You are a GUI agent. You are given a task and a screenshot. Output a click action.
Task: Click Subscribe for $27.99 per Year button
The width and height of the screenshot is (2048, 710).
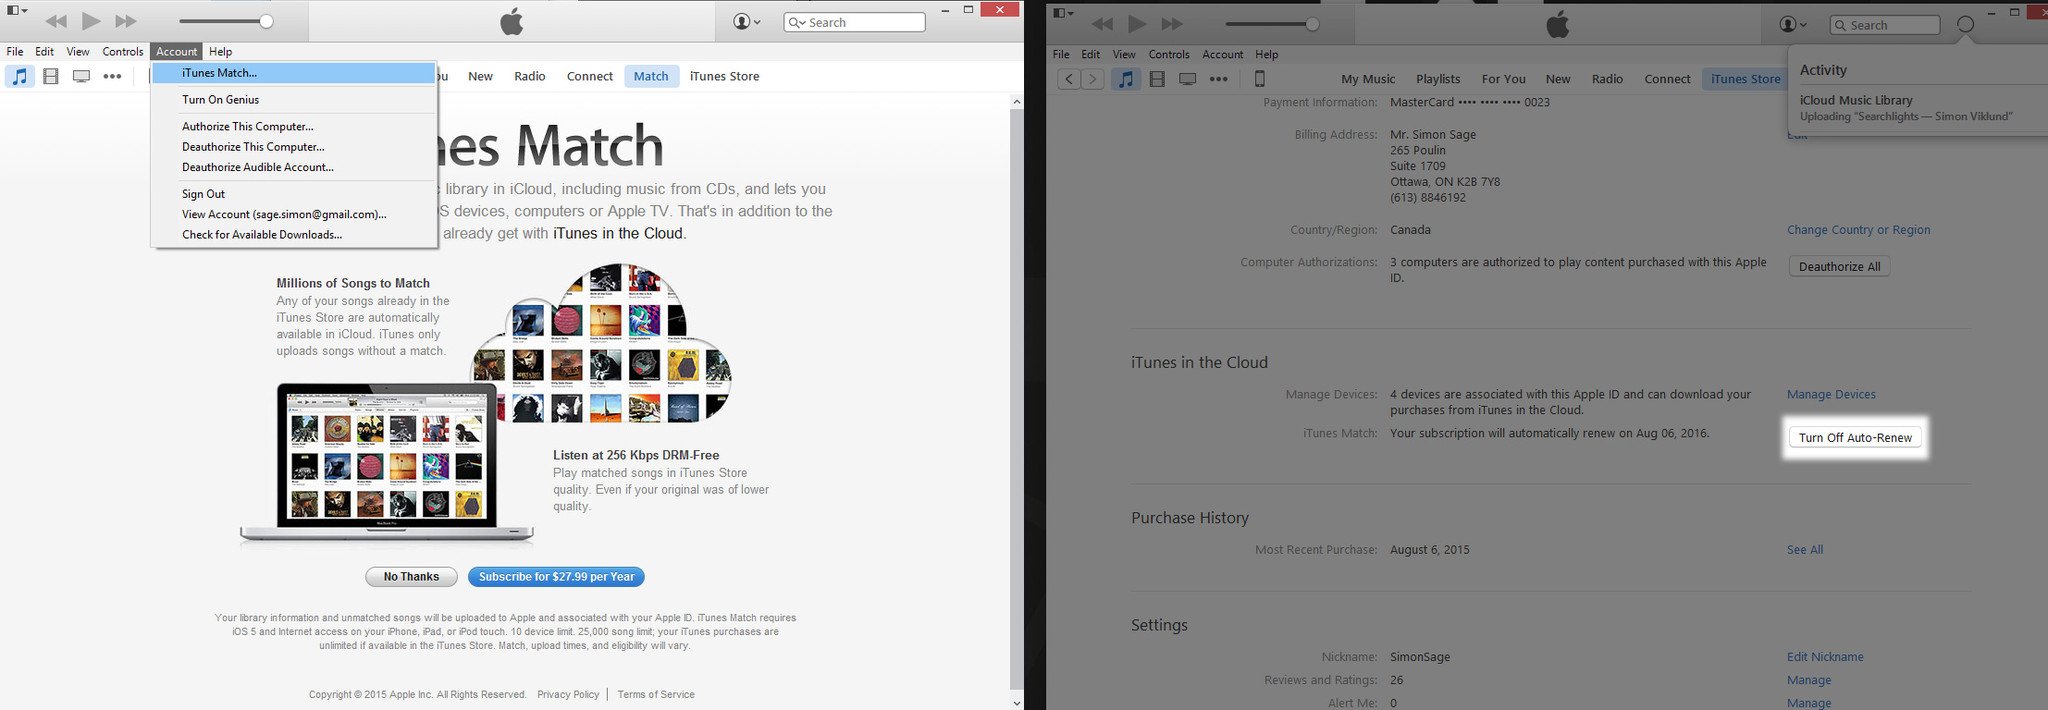(x=556, y=577)
